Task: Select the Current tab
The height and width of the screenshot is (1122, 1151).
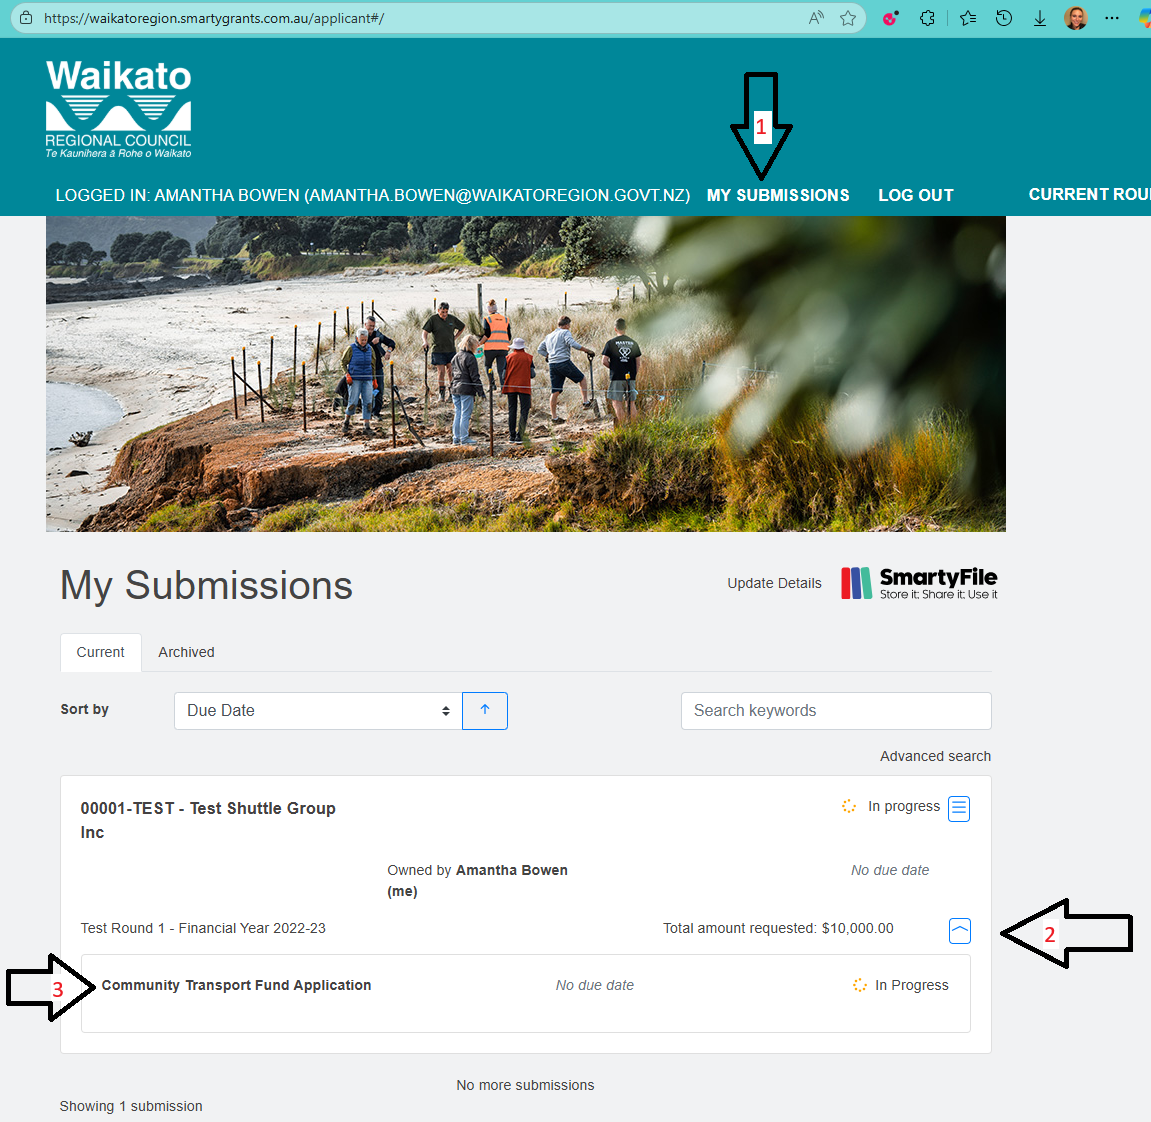Action: [x=101, y=652]
